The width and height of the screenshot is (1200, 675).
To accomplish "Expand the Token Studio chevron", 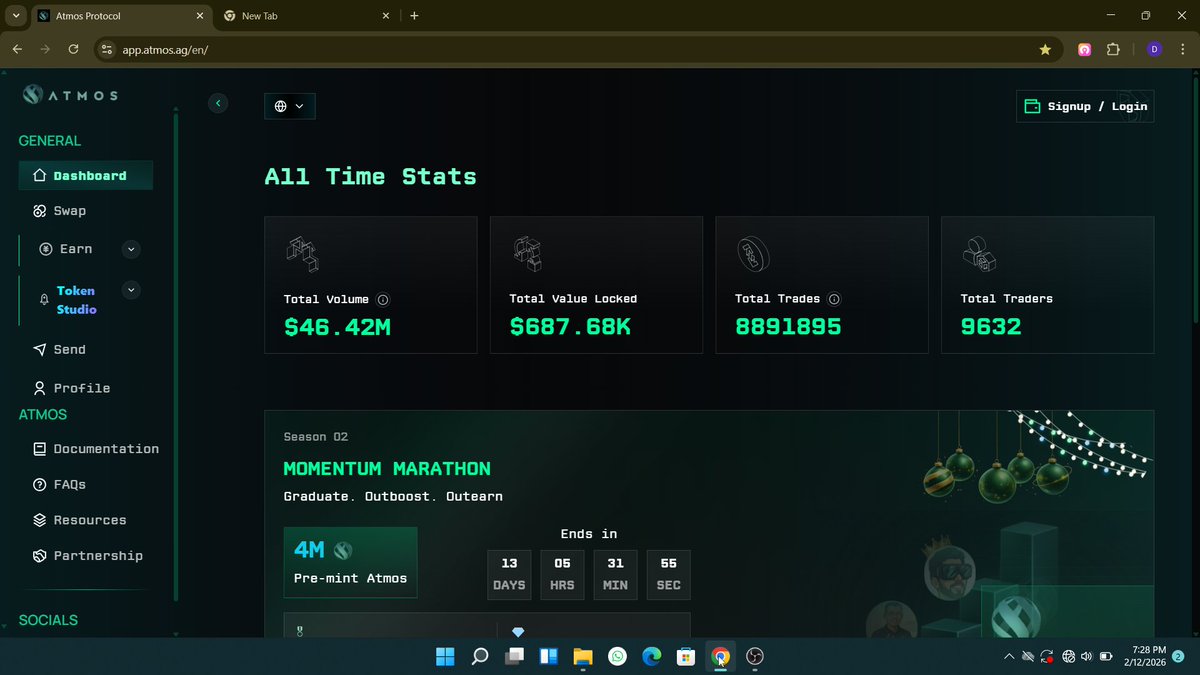I will pyautogui.click(x=130, y=290).
